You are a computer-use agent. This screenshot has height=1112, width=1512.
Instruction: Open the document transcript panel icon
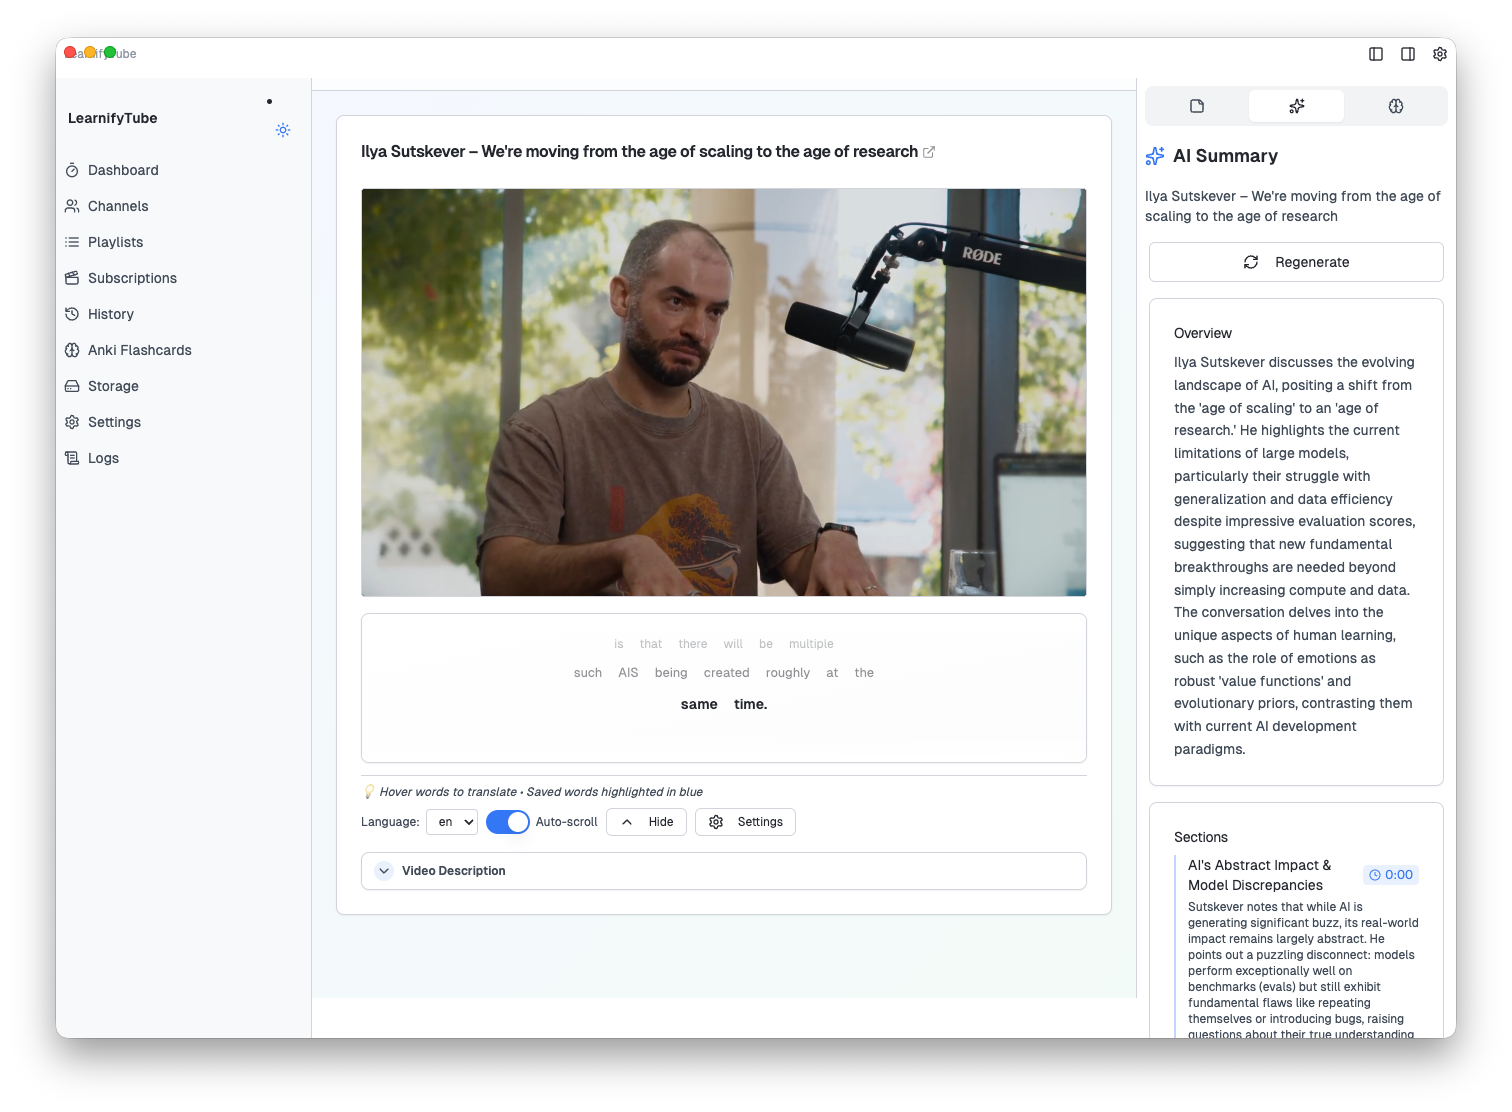[x=1196, y=105]
